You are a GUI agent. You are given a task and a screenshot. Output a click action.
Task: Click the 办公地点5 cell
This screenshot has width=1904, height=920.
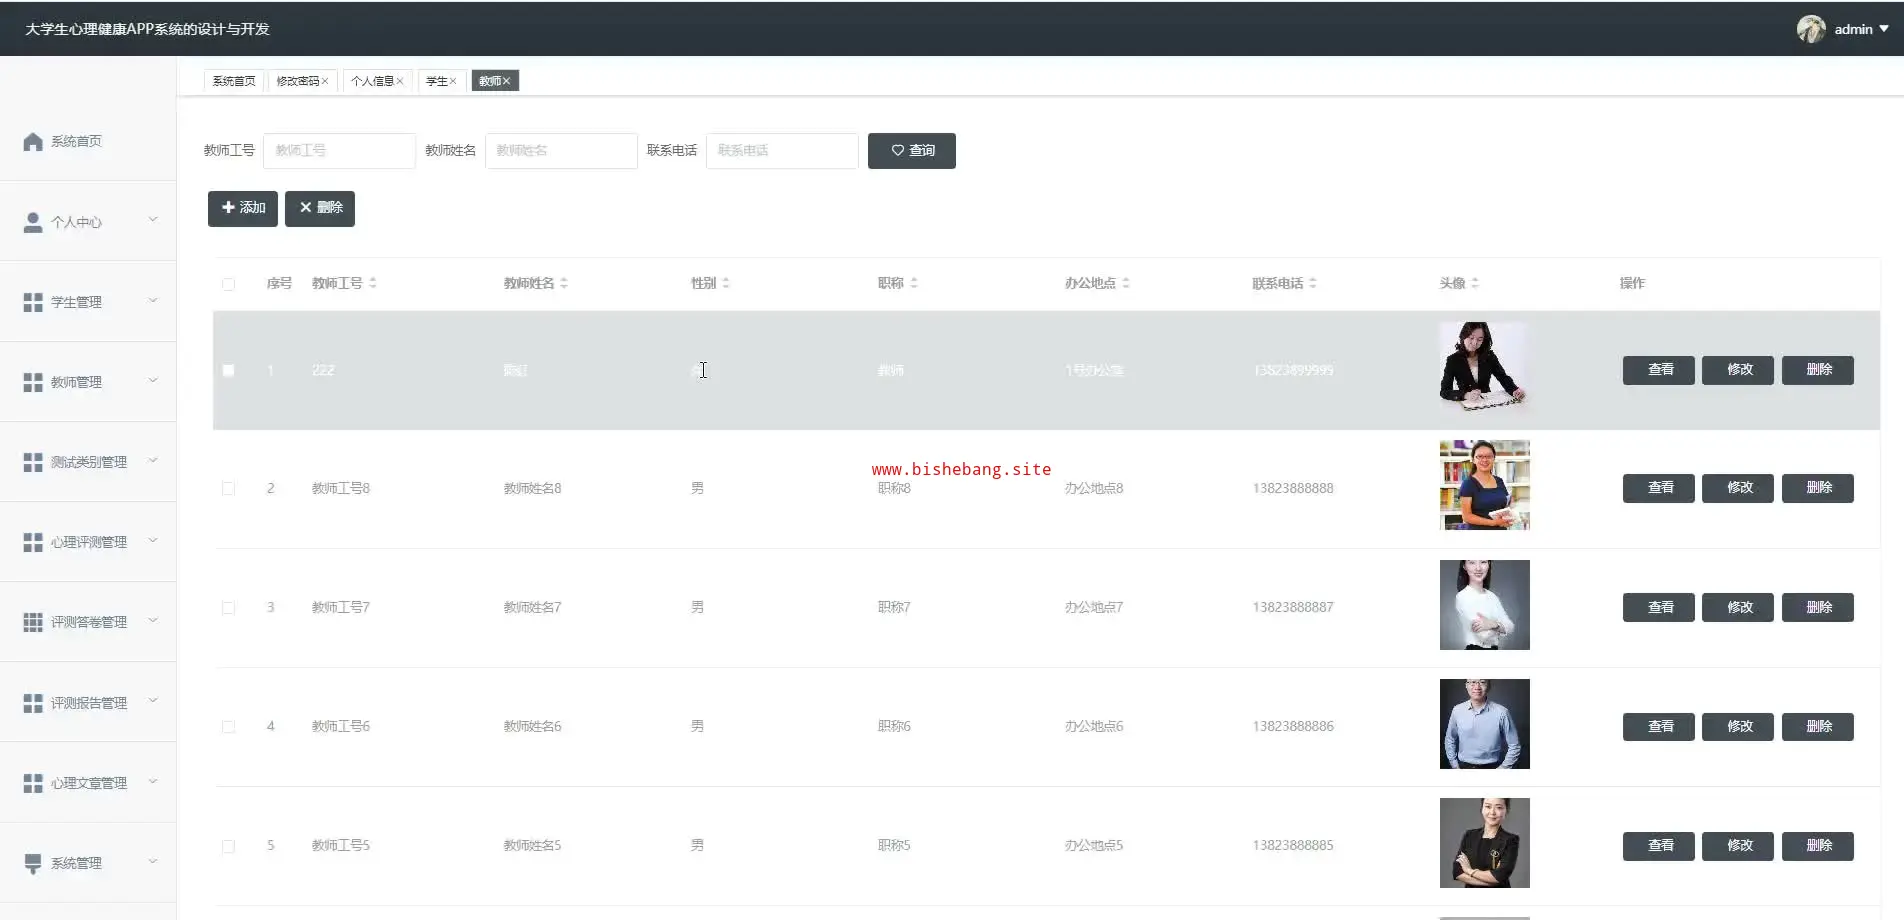click(1094, 845)
